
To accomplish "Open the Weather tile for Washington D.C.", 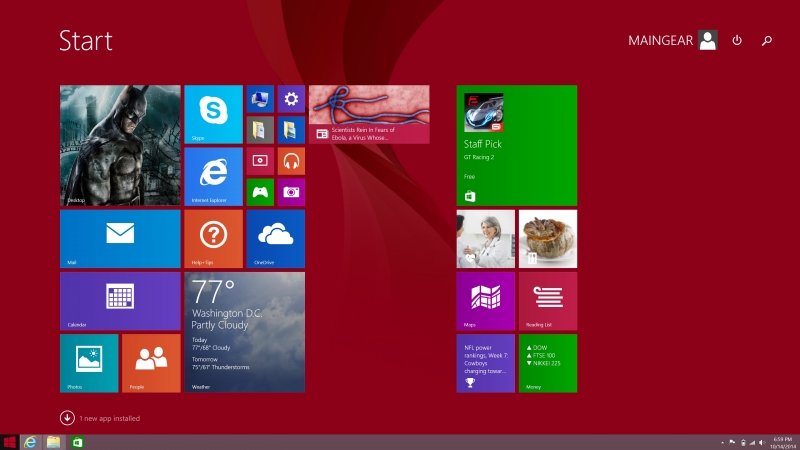I will pos(244,332).
